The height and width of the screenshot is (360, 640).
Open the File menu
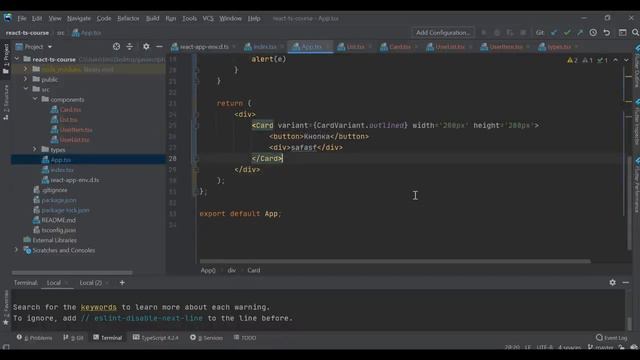[22, 18]
